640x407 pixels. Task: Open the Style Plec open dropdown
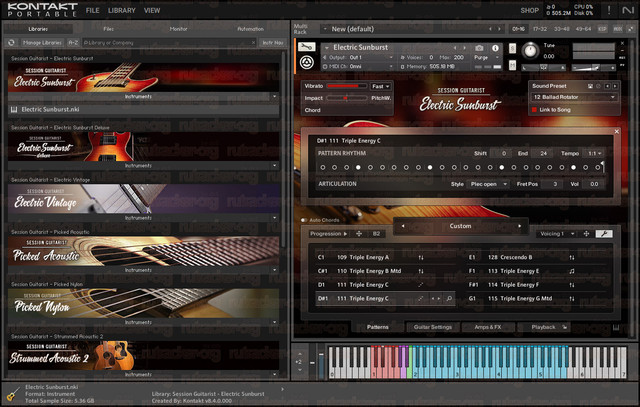(x=487, y=184)
